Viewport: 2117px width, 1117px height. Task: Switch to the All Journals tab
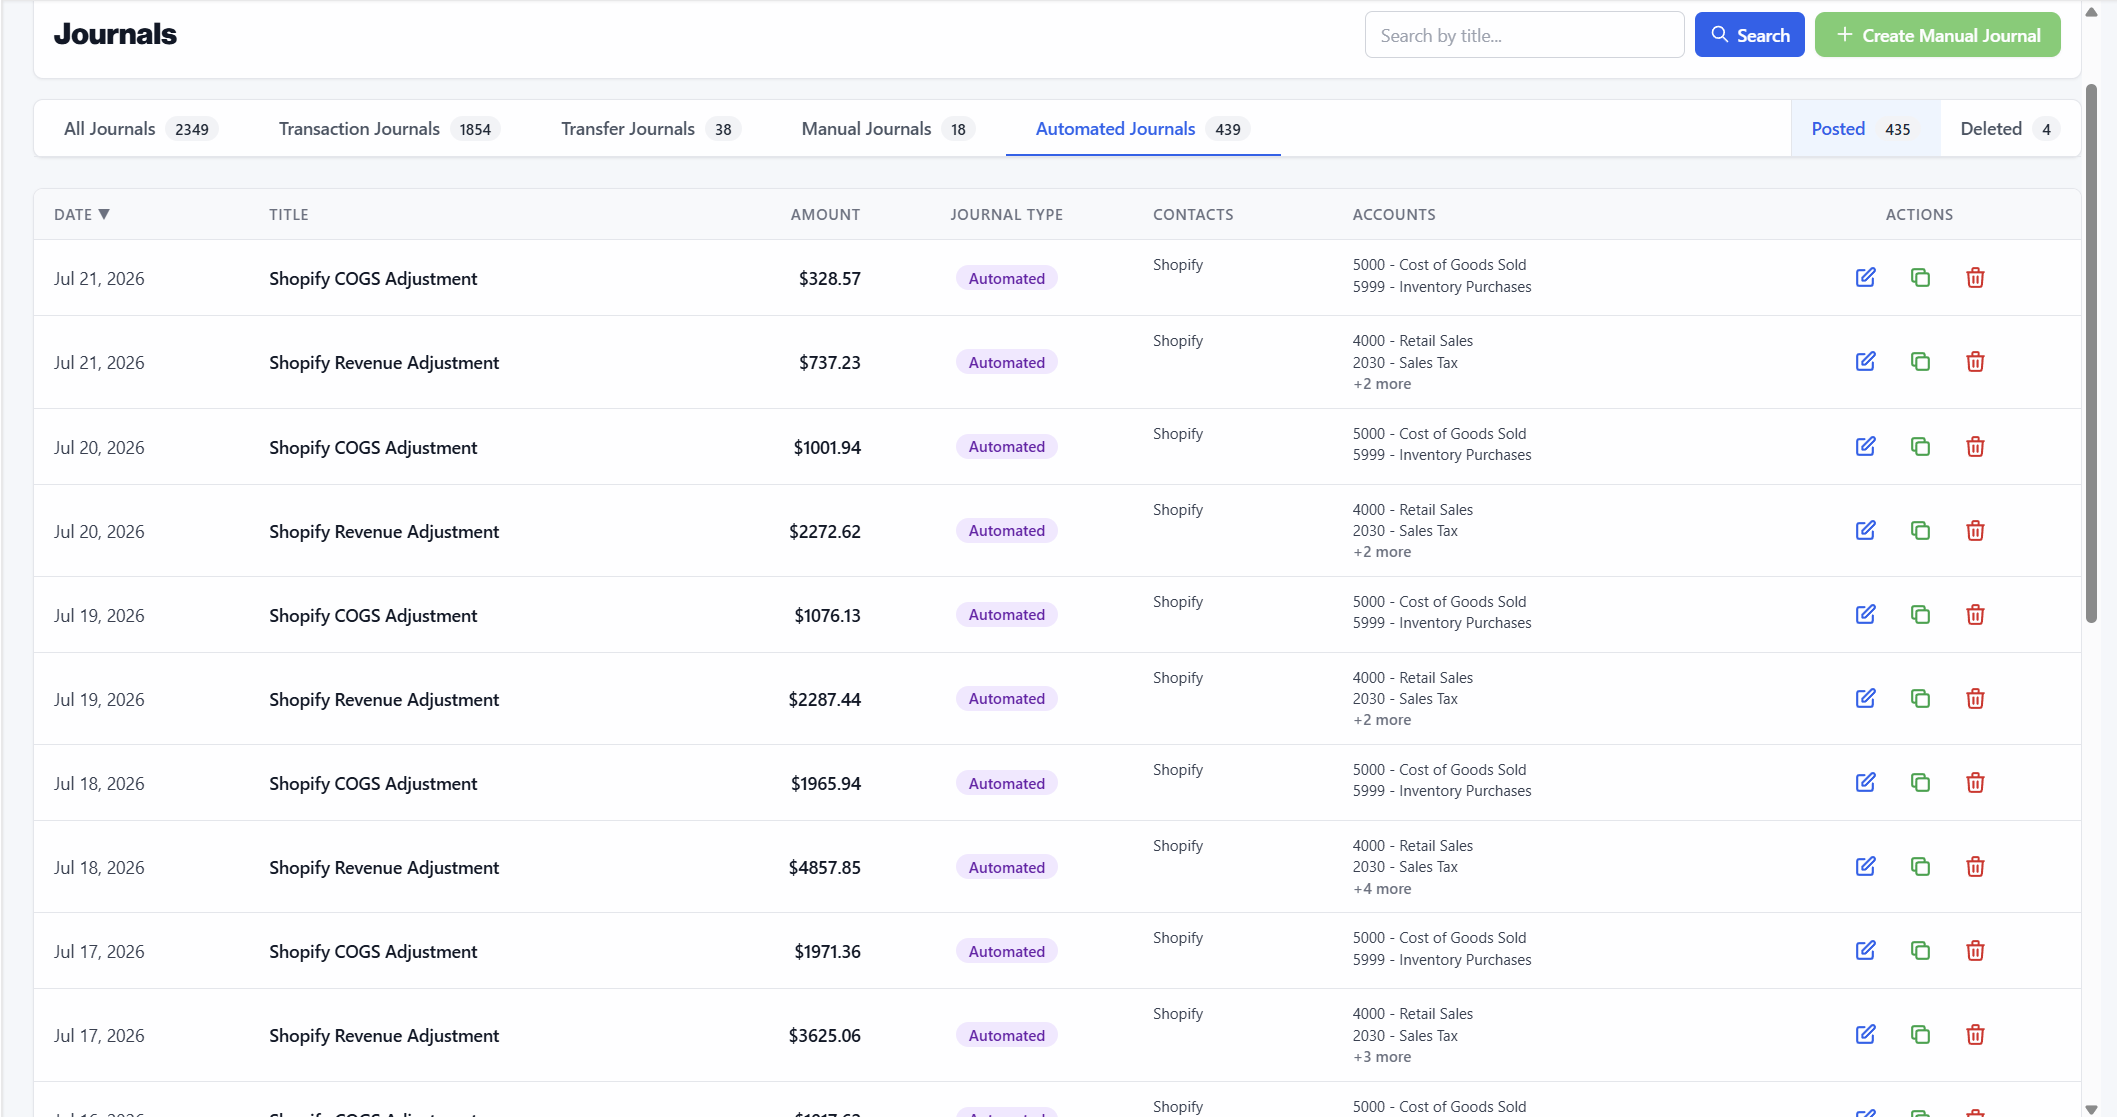[x=141, y=129]
